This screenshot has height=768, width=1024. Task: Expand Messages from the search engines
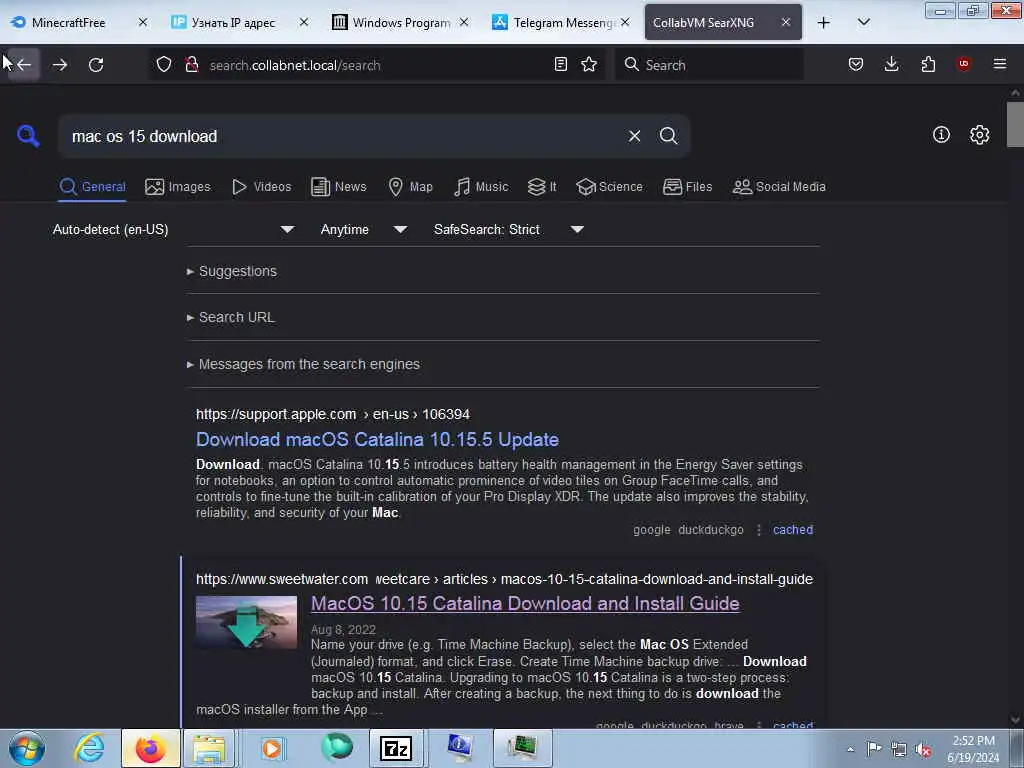click(x=303, y=364)
